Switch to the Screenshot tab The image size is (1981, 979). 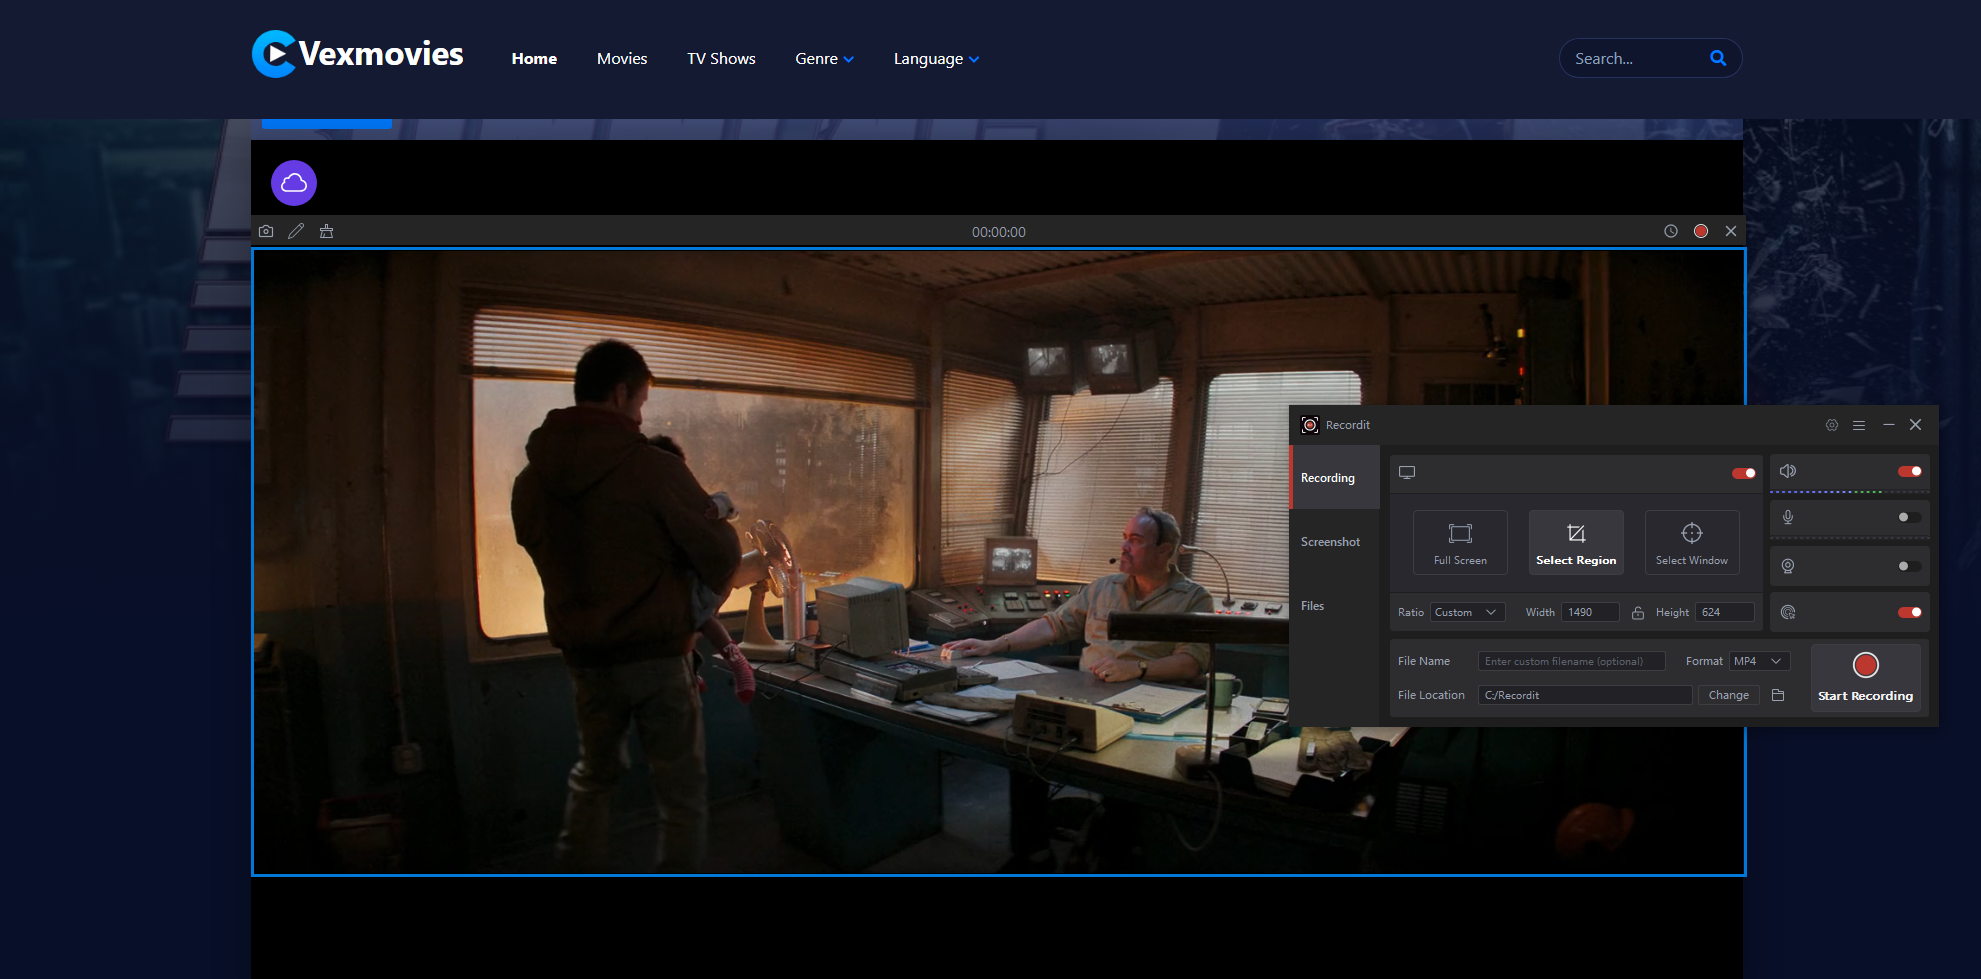(1330, 542)
